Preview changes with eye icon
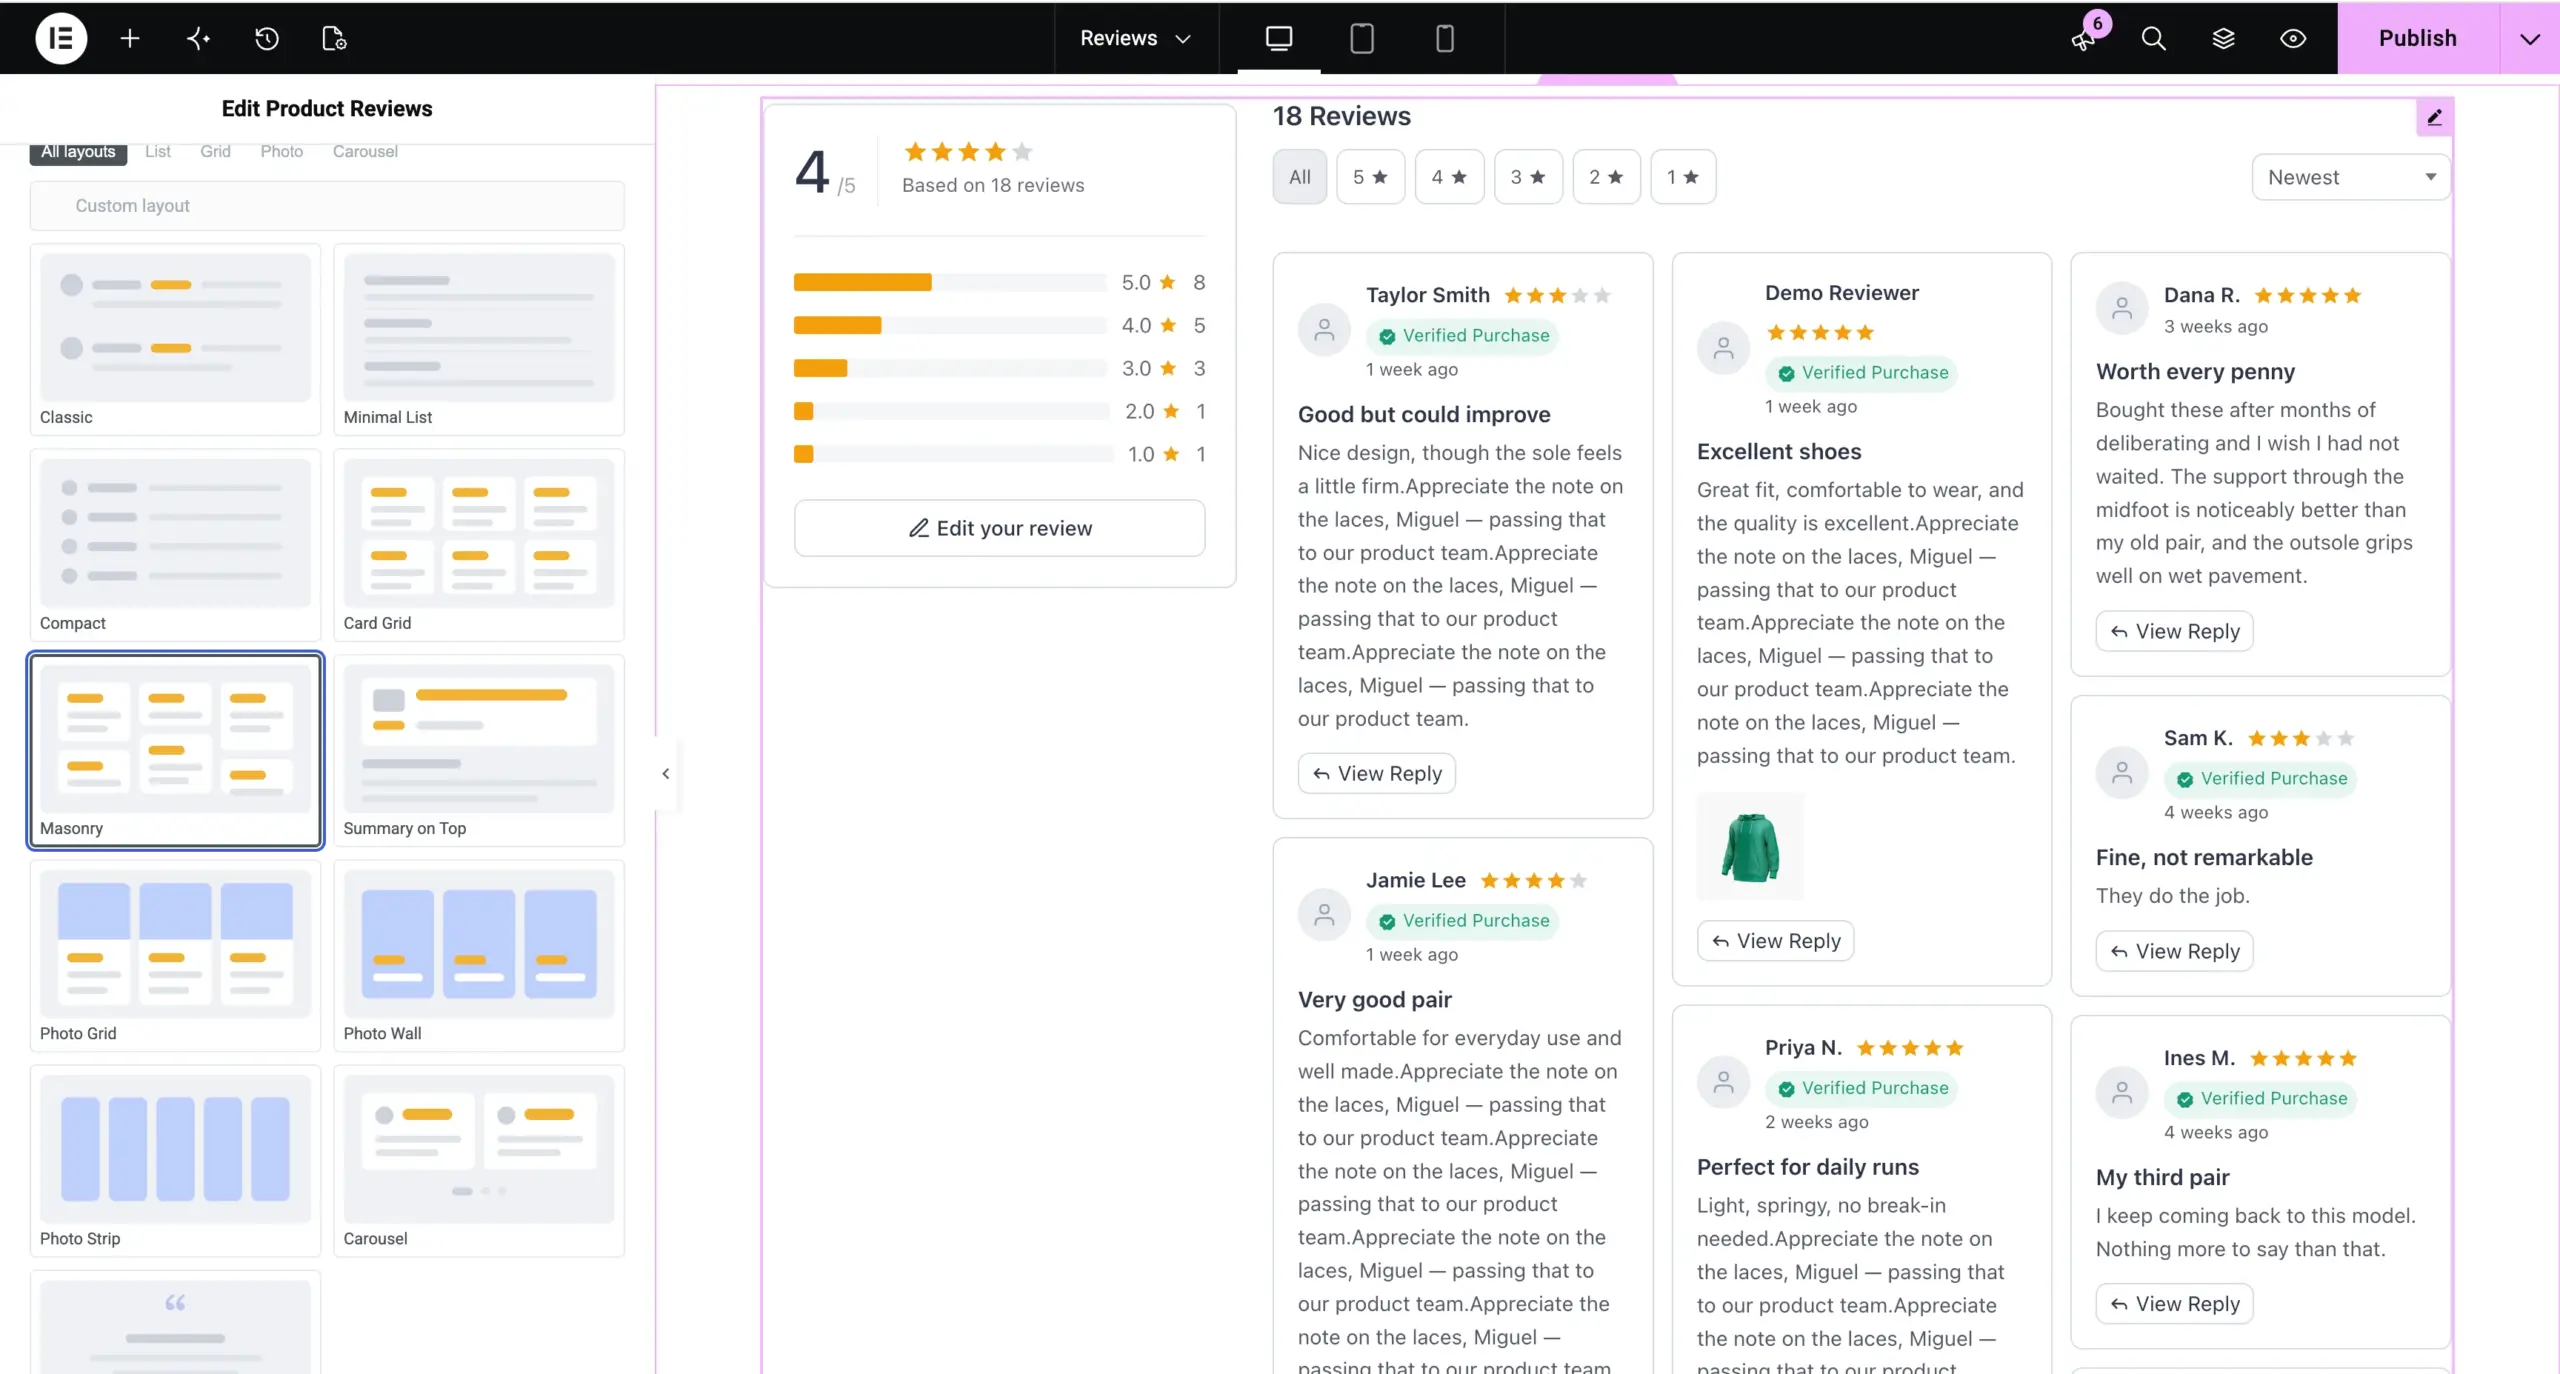2560x1374 pixels. pyautogui.click(x=2293, y=38)
